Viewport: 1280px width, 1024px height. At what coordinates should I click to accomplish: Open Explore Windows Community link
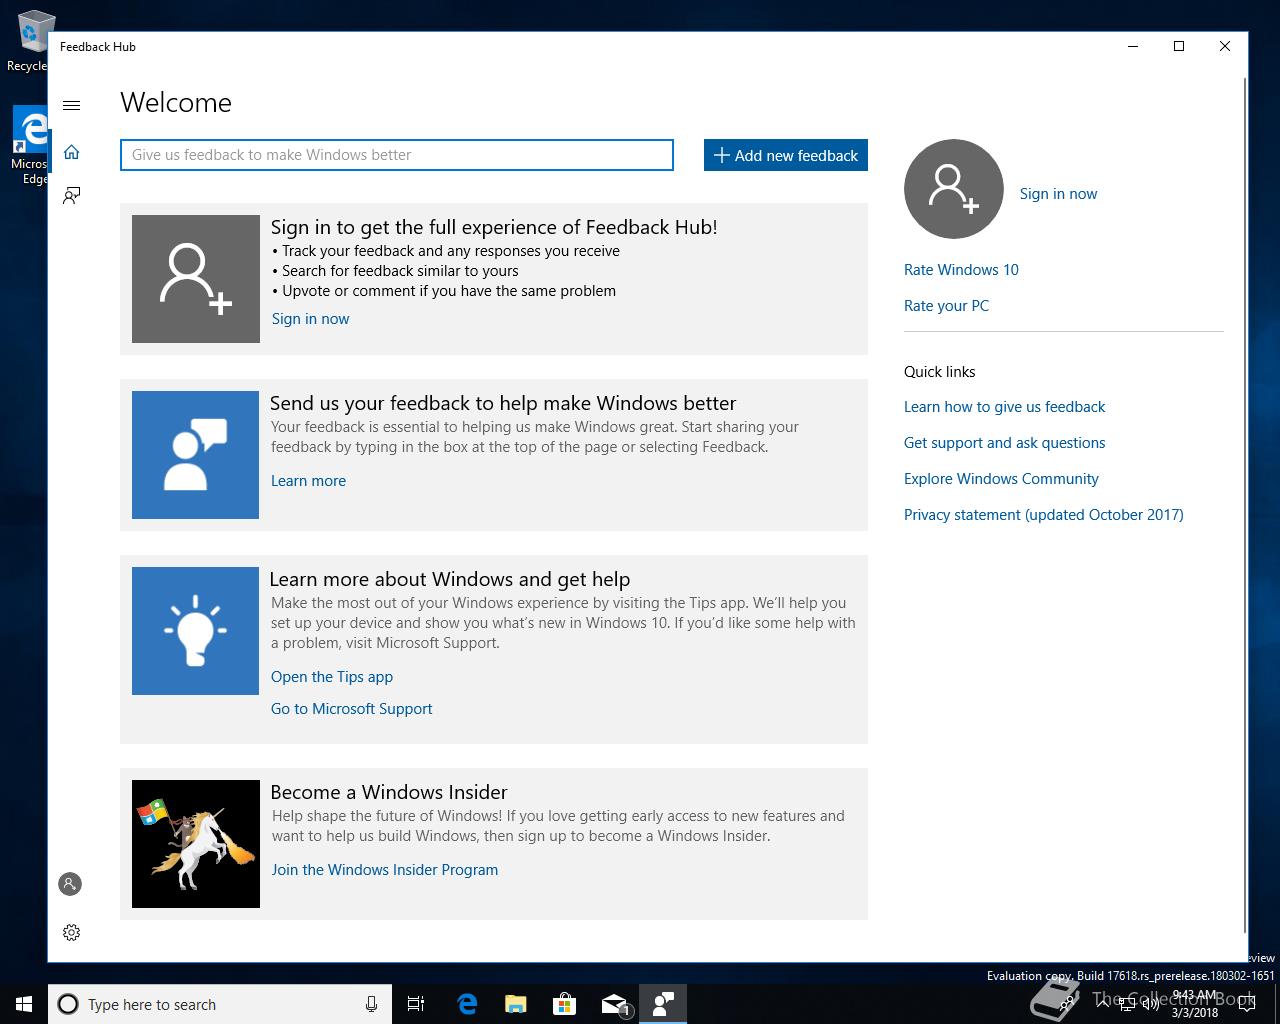coord(1001,479)
